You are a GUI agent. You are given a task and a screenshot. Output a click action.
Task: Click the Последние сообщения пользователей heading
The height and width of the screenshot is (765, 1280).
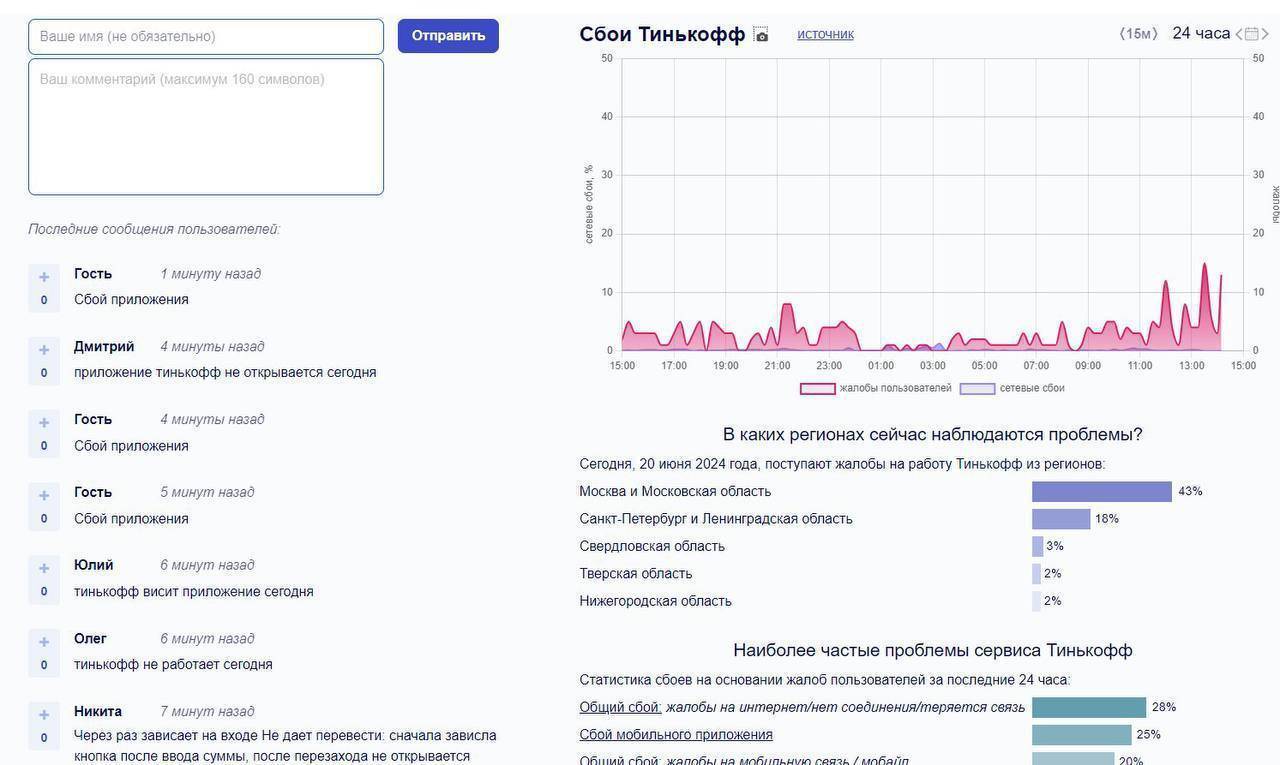(154, 229)
